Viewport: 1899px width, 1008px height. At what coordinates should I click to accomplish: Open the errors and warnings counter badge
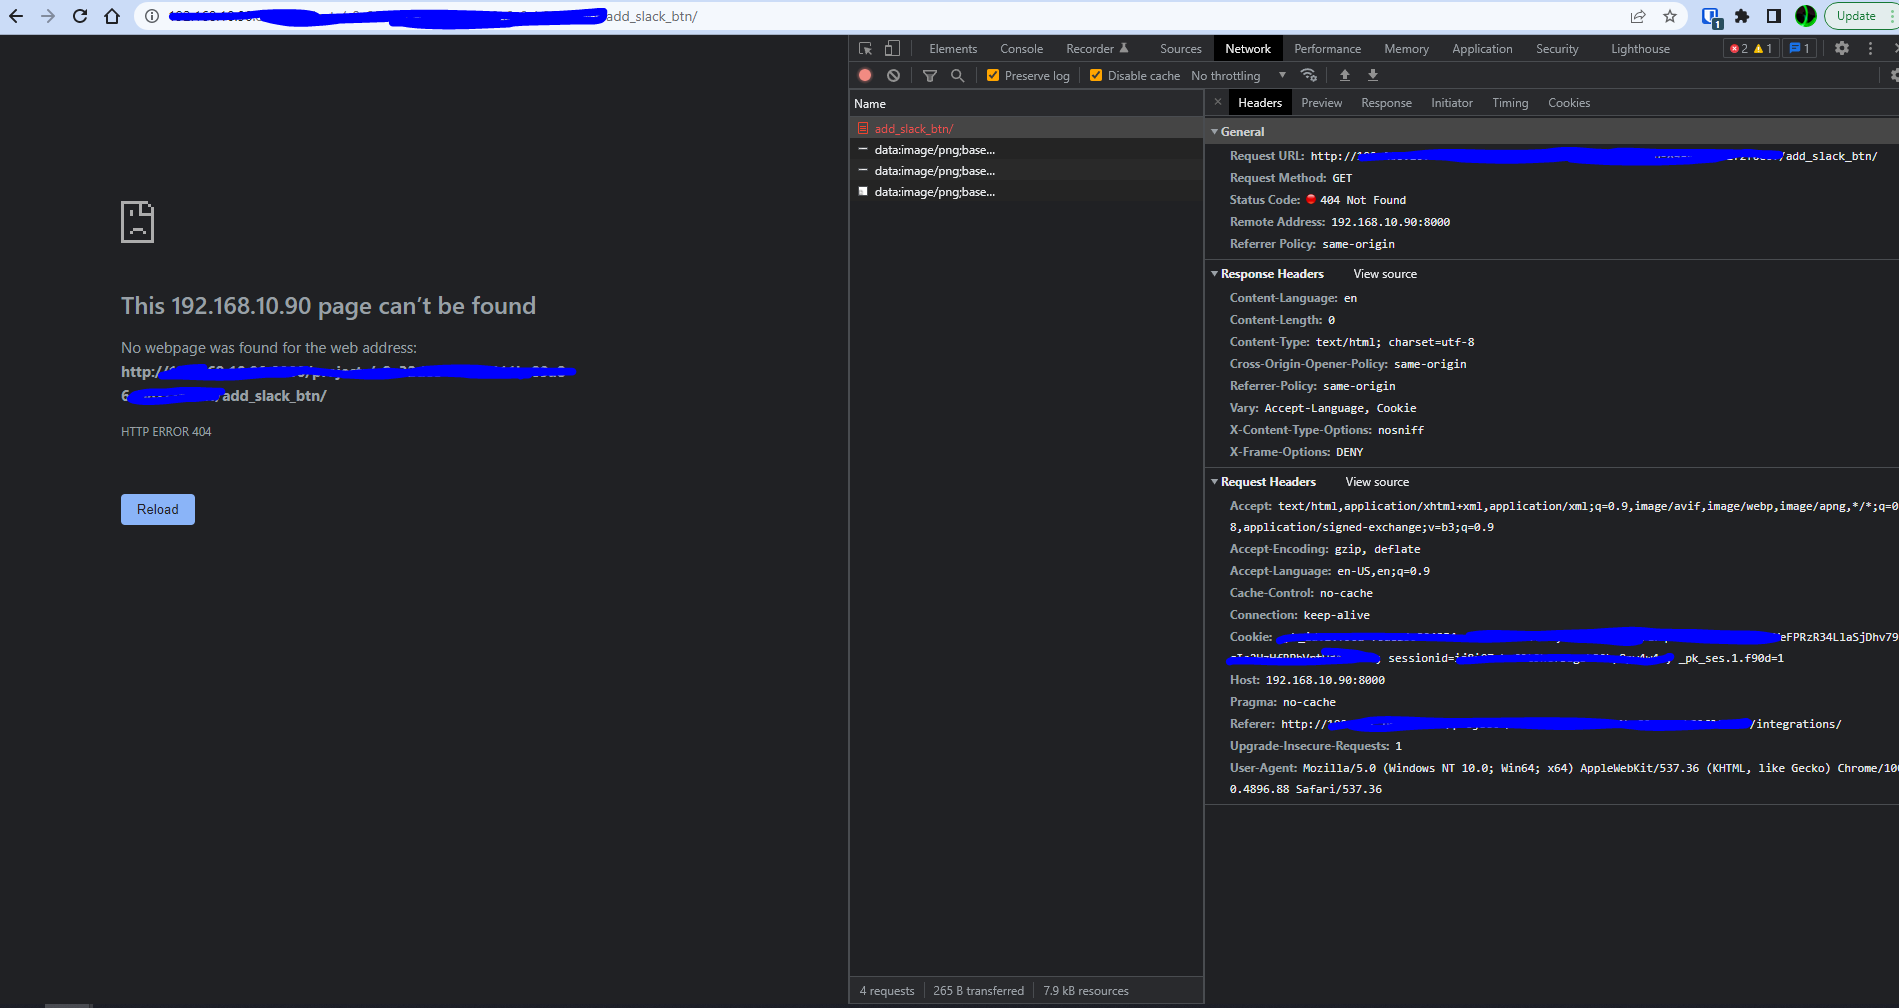point(1751,48)
